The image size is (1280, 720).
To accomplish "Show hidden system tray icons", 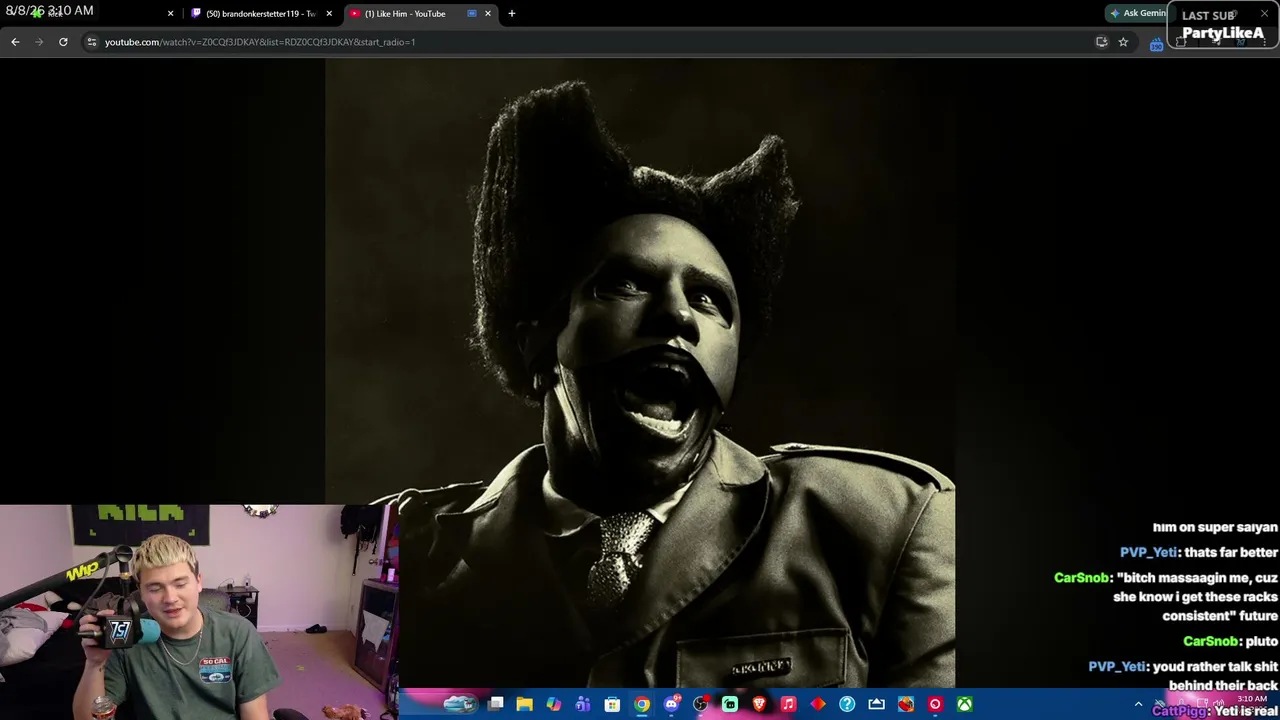I will click(1138, 705).
